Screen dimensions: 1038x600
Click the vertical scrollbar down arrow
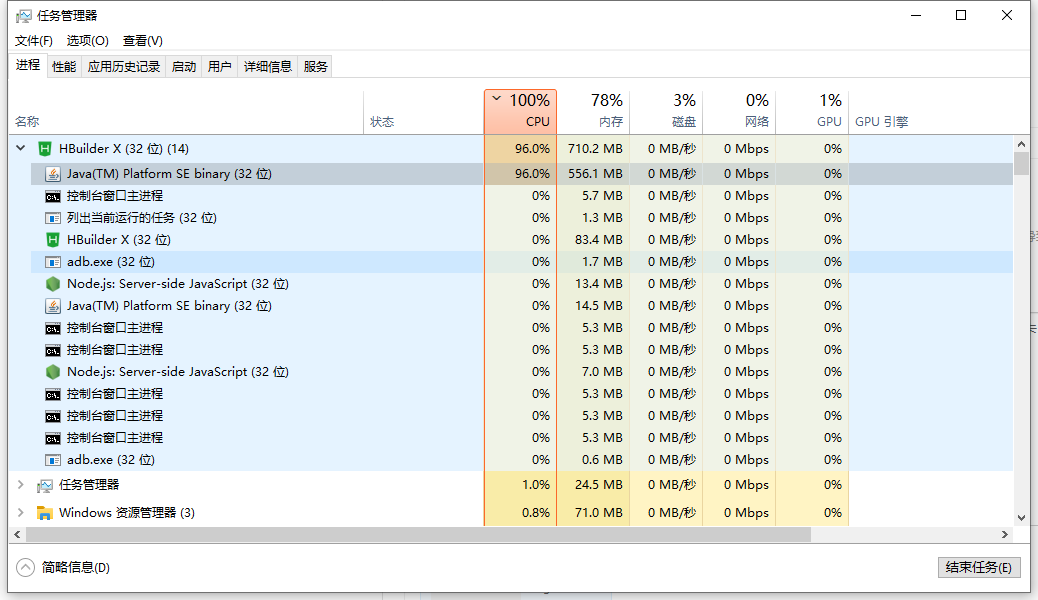pos(1021,517)
